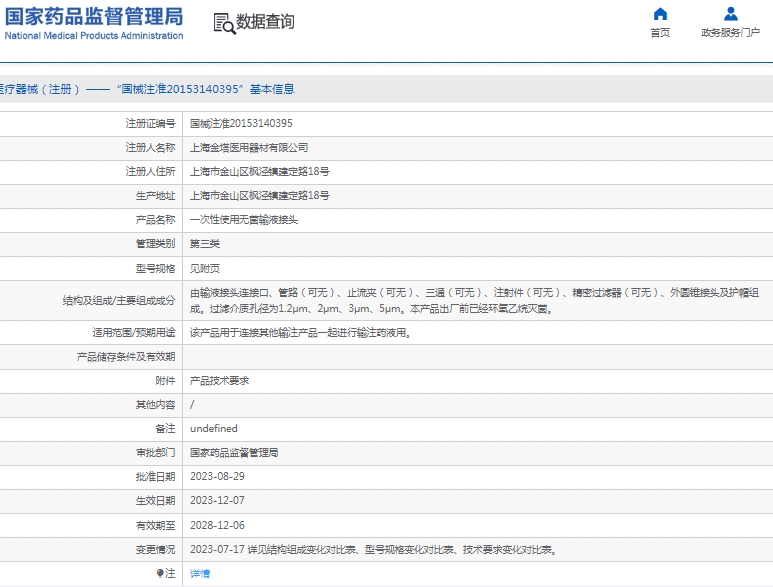
Task: Select the 备注 label
Action: [165, 429]
